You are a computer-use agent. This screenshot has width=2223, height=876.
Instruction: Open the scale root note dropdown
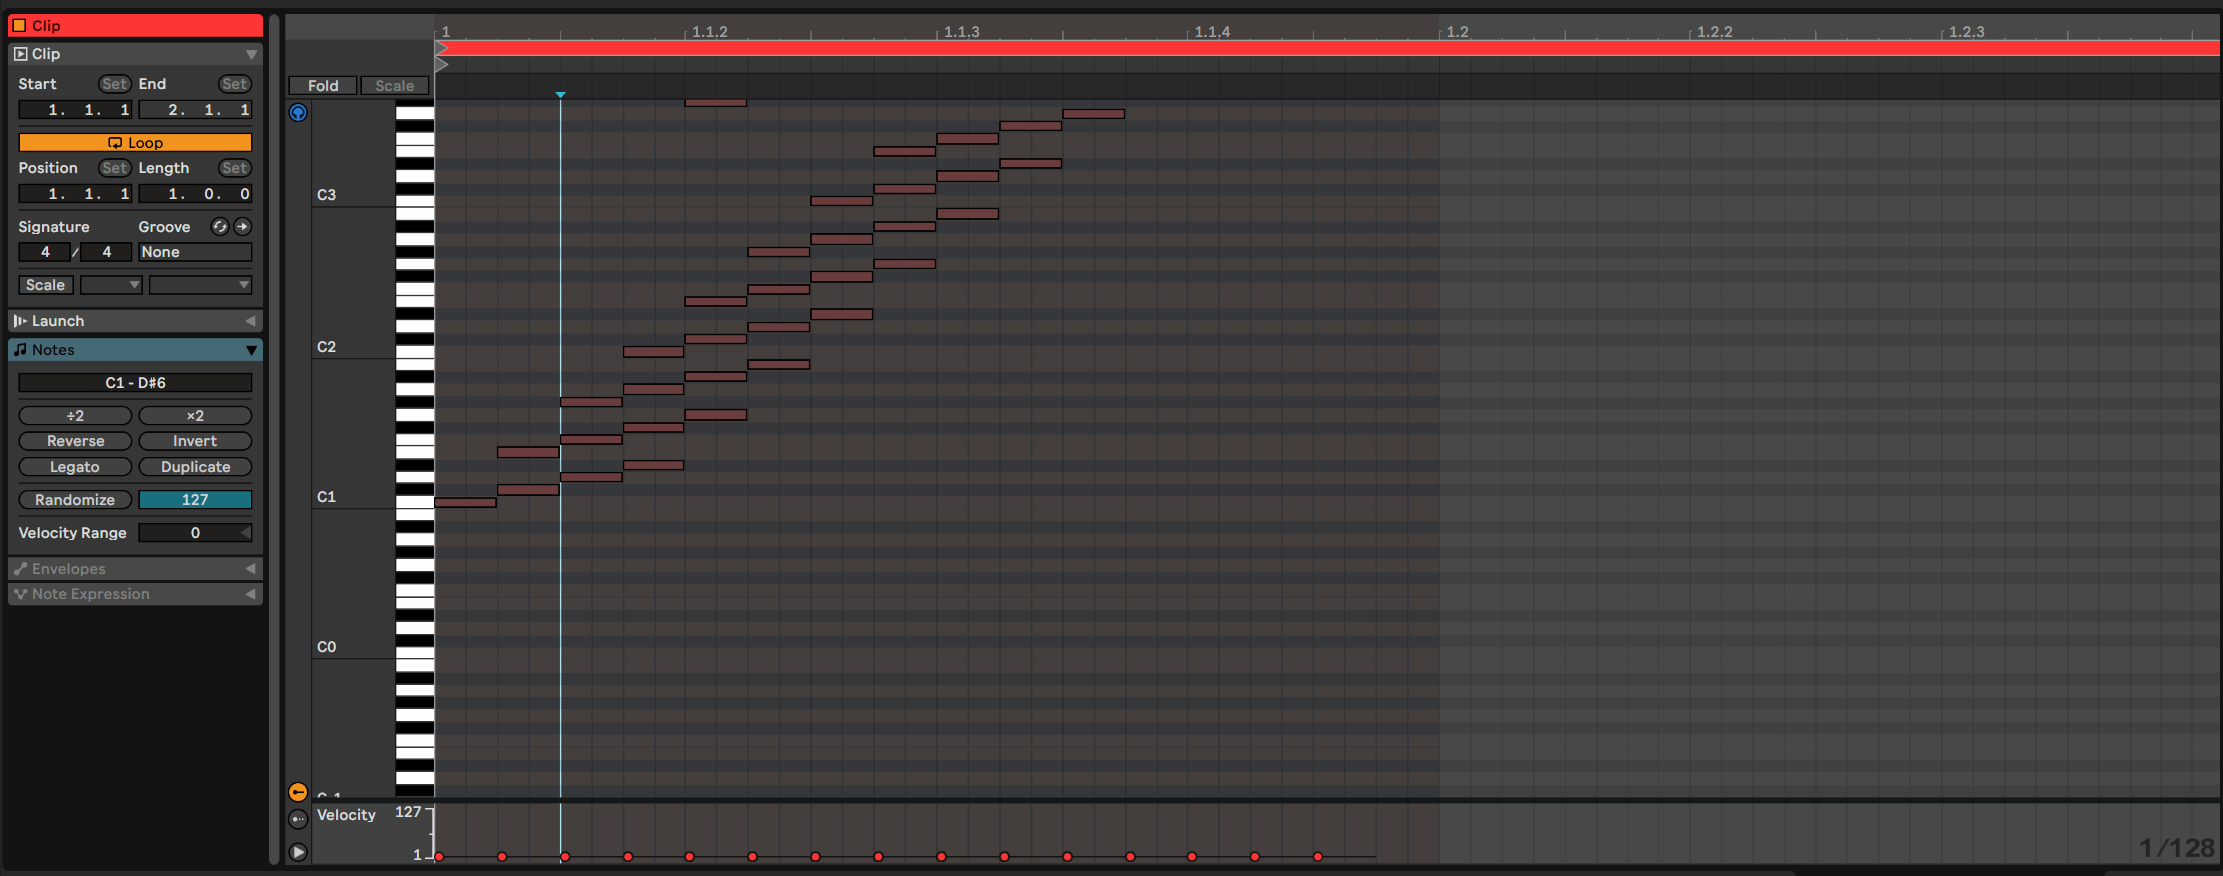pyautogui.click(x=111, y=285)
